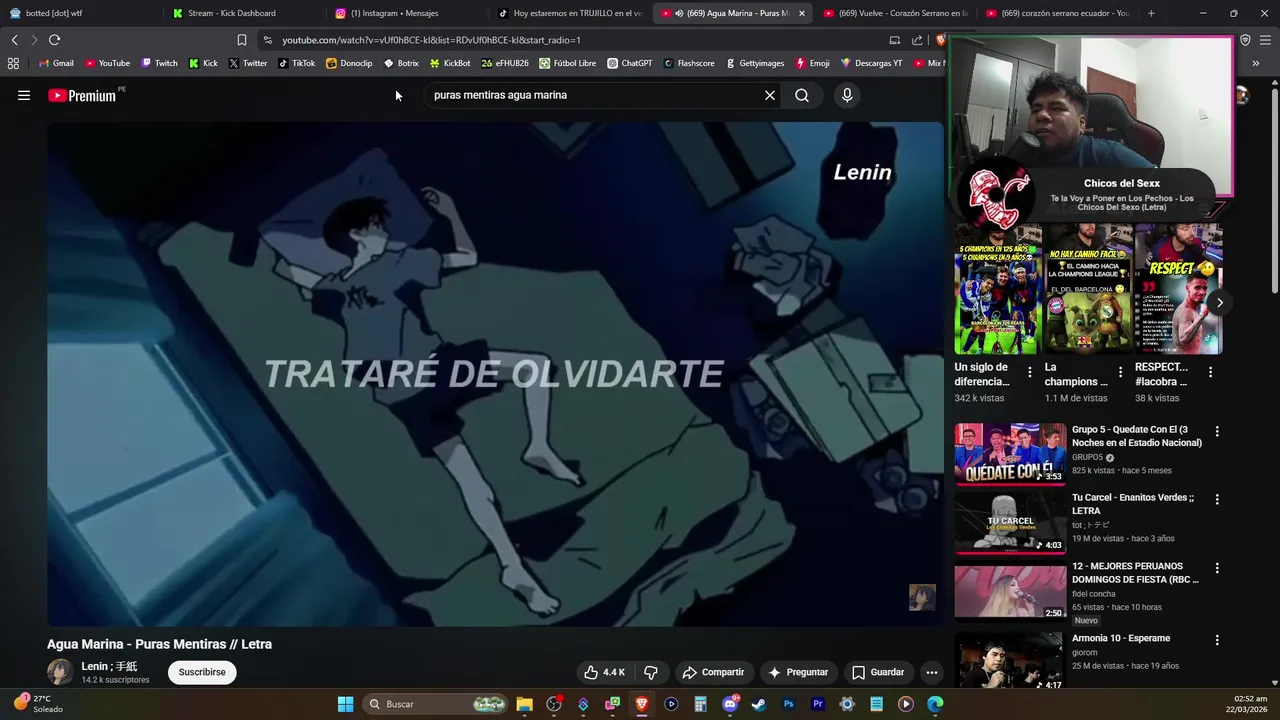Screen dimensions: 1280x720
Task: Open the Gettyimages bookmark
Action: (x=755, y=63)
